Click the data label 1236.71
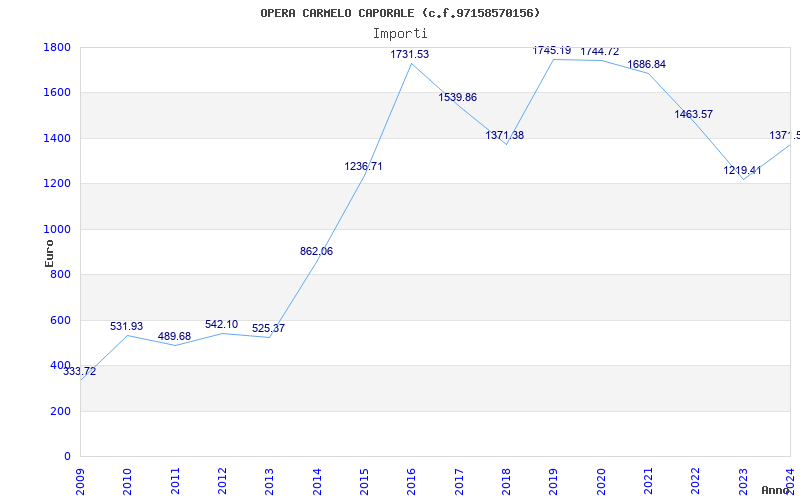This screenshot has height=500, width=800. tap(363, 166)
